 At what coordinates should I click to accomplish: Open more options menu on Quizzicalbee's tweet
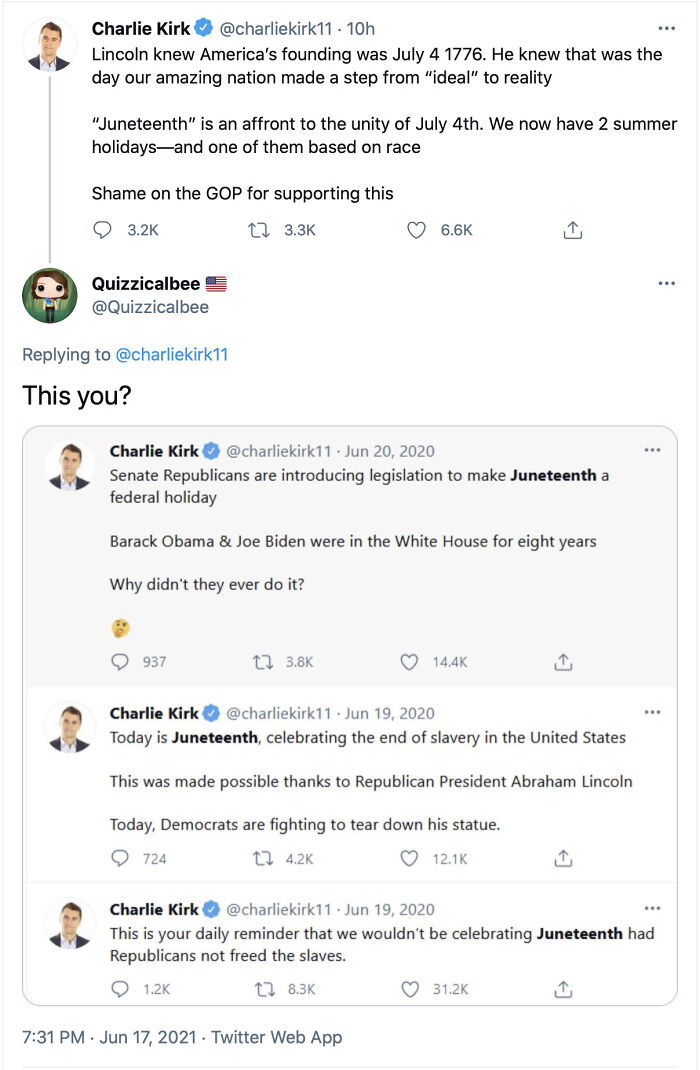click(x=666, y=284)
